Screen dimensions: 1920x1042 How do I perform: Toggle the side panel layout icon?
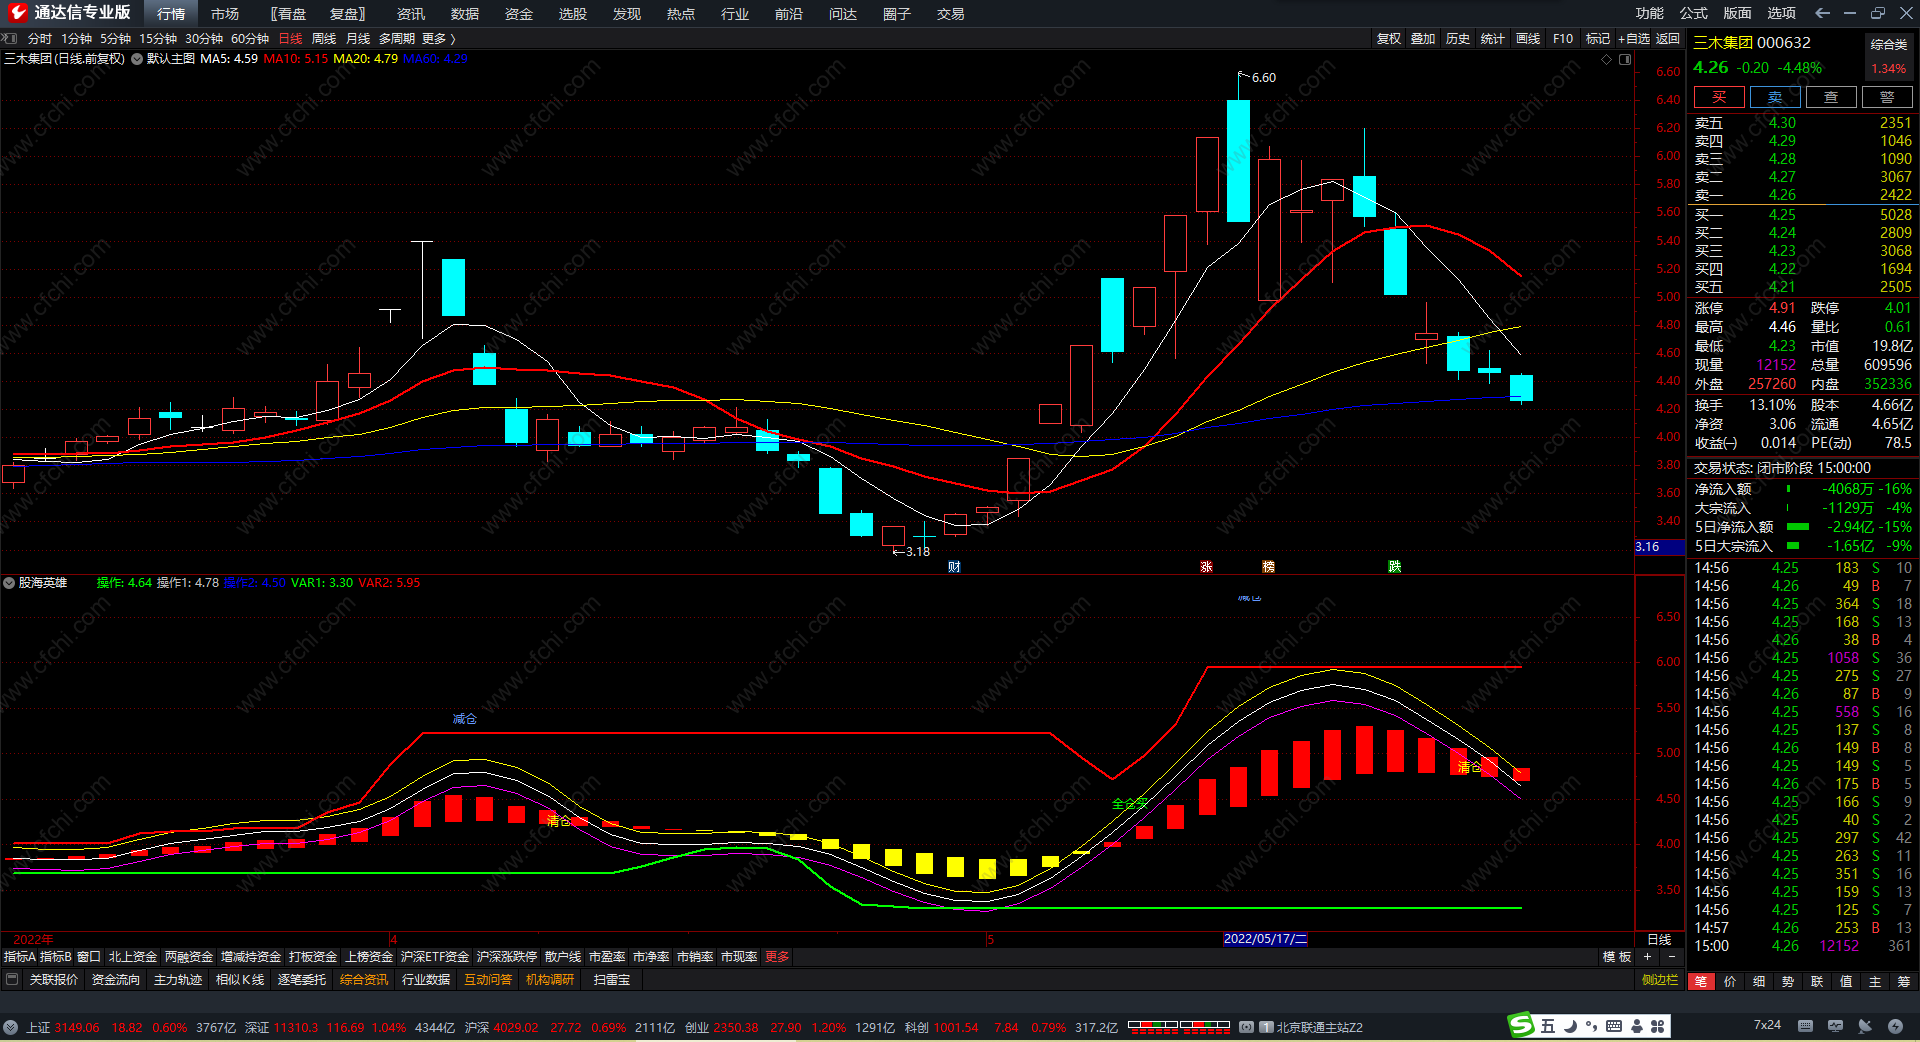[x=1625, y=59]
